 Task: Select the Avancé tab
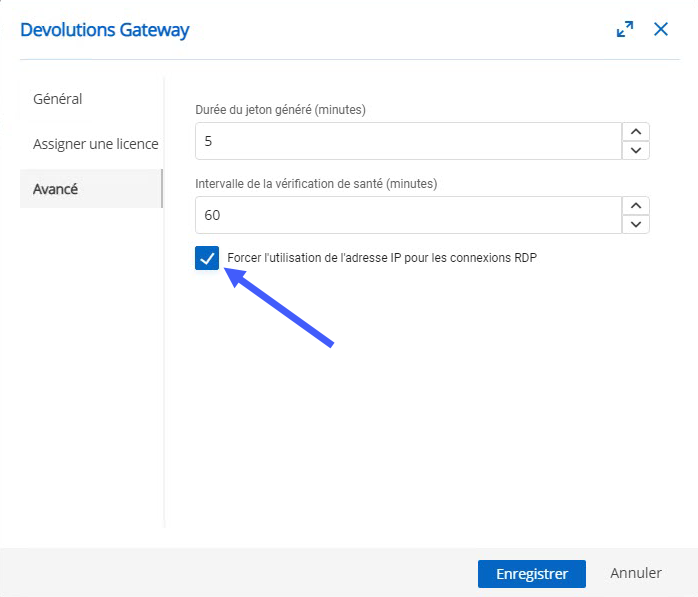point(56,188)
